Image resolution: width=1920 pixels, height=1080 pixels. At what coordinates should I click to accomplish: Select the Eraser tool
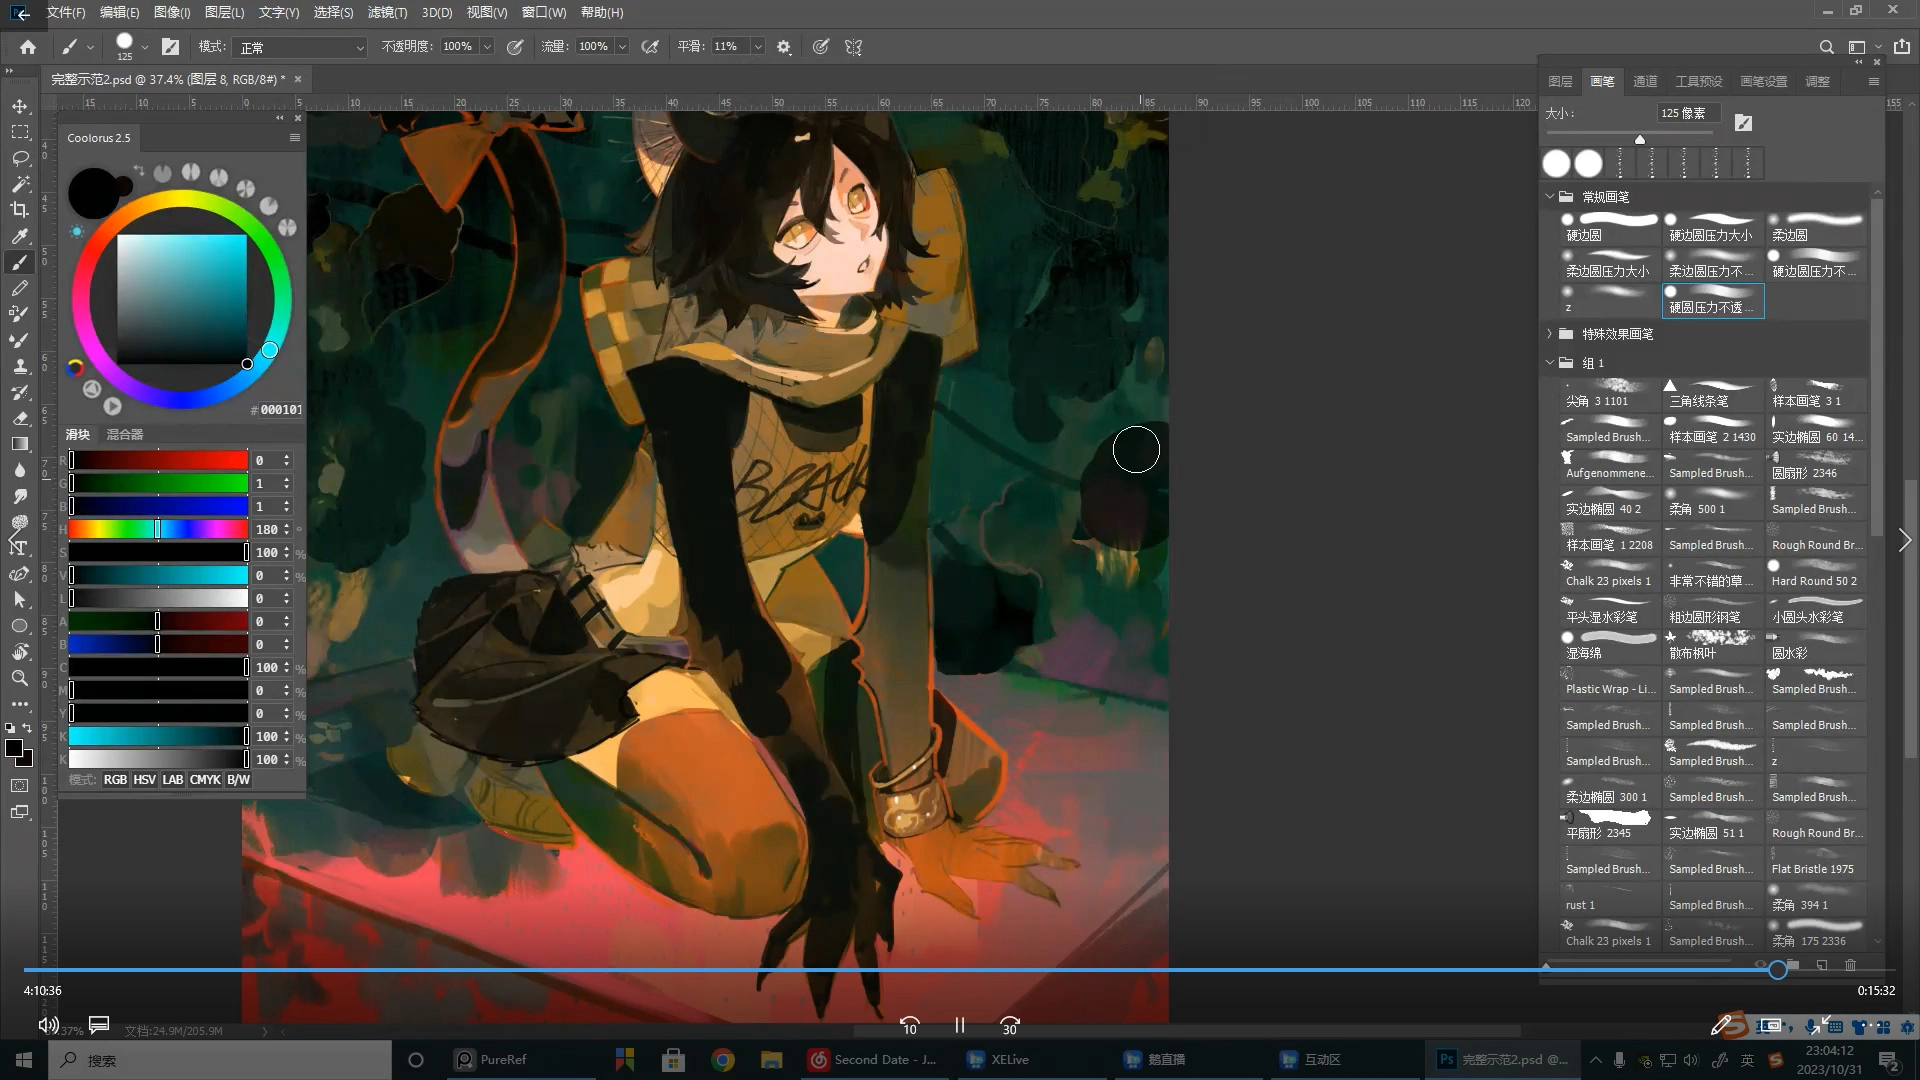[x=20, y=418]
